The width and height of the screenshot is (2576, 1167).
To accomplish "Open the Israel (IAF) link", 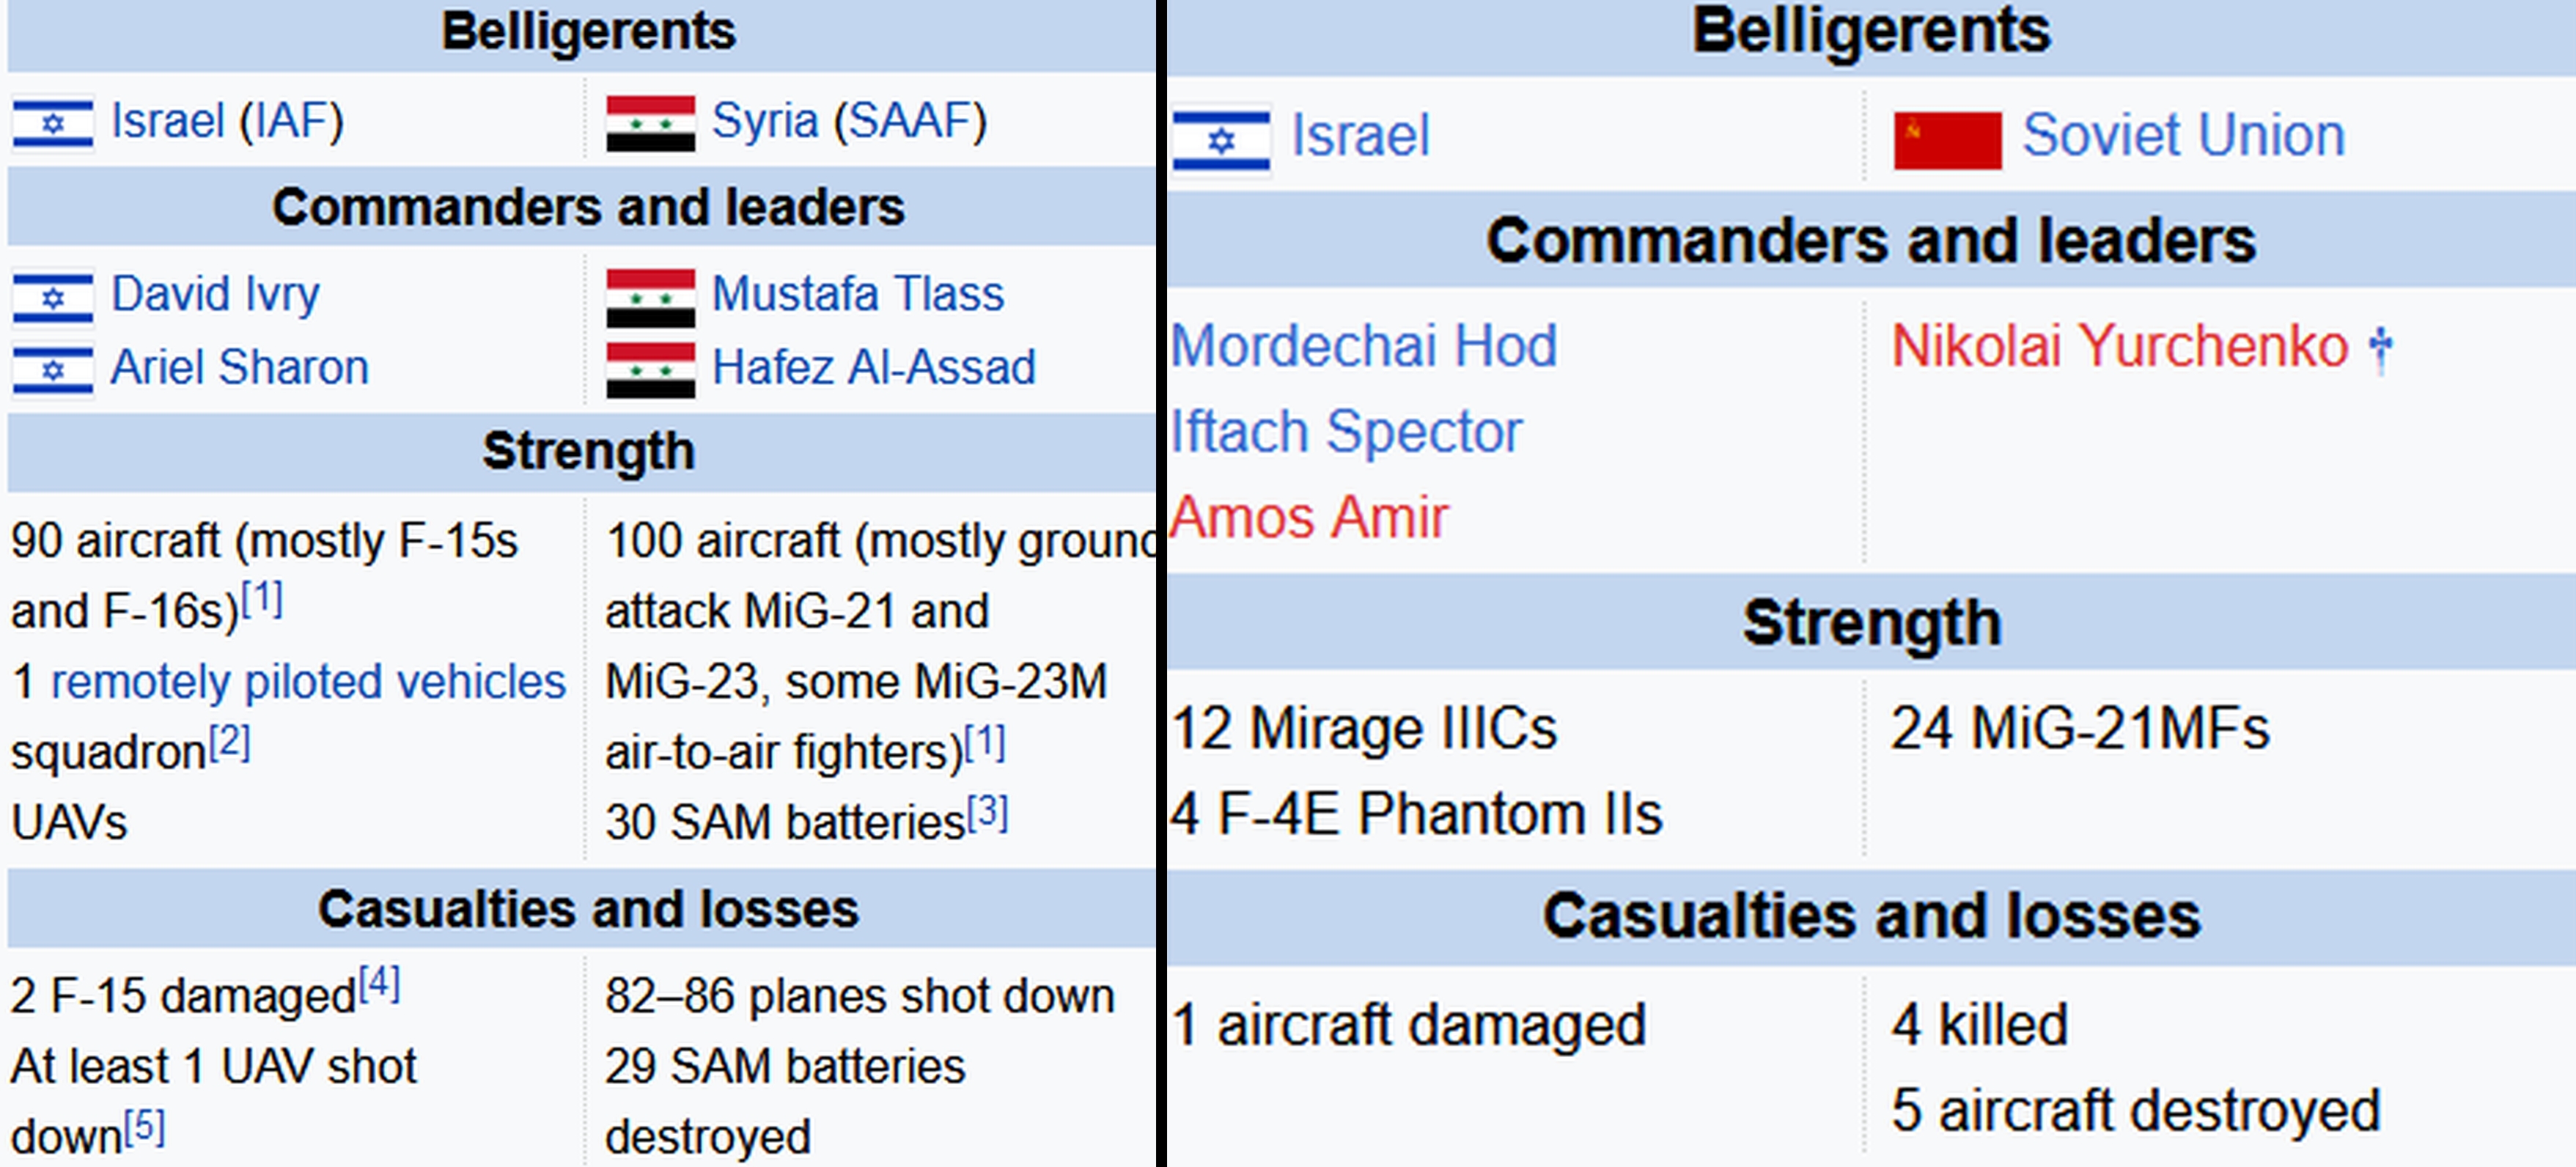I will (227, 121).
